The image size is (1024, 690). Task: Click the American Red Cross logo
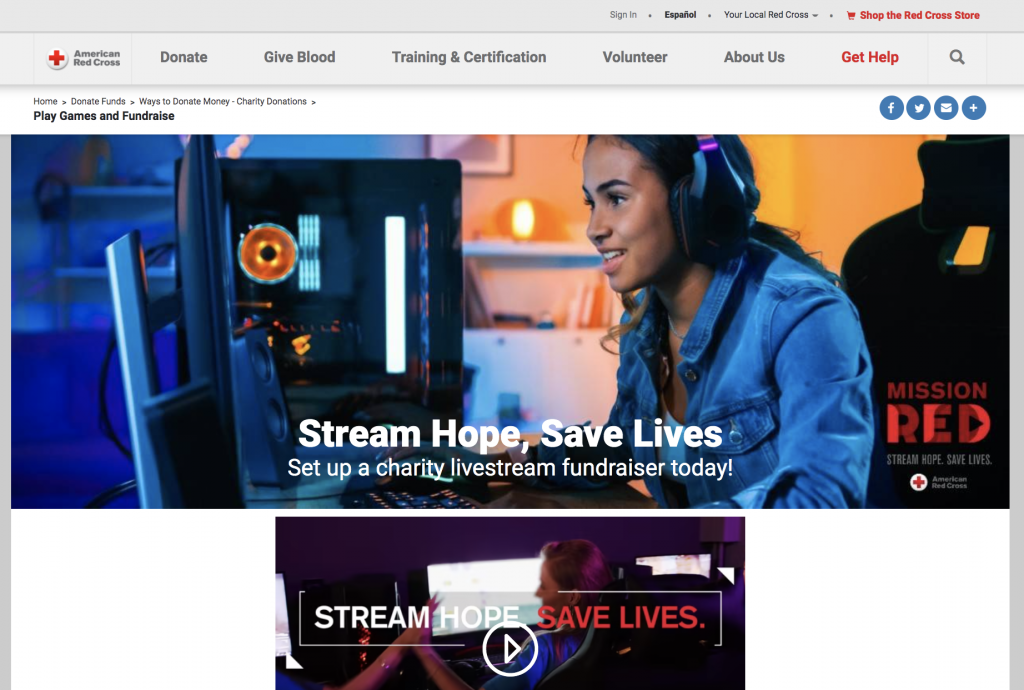point(83,58)
